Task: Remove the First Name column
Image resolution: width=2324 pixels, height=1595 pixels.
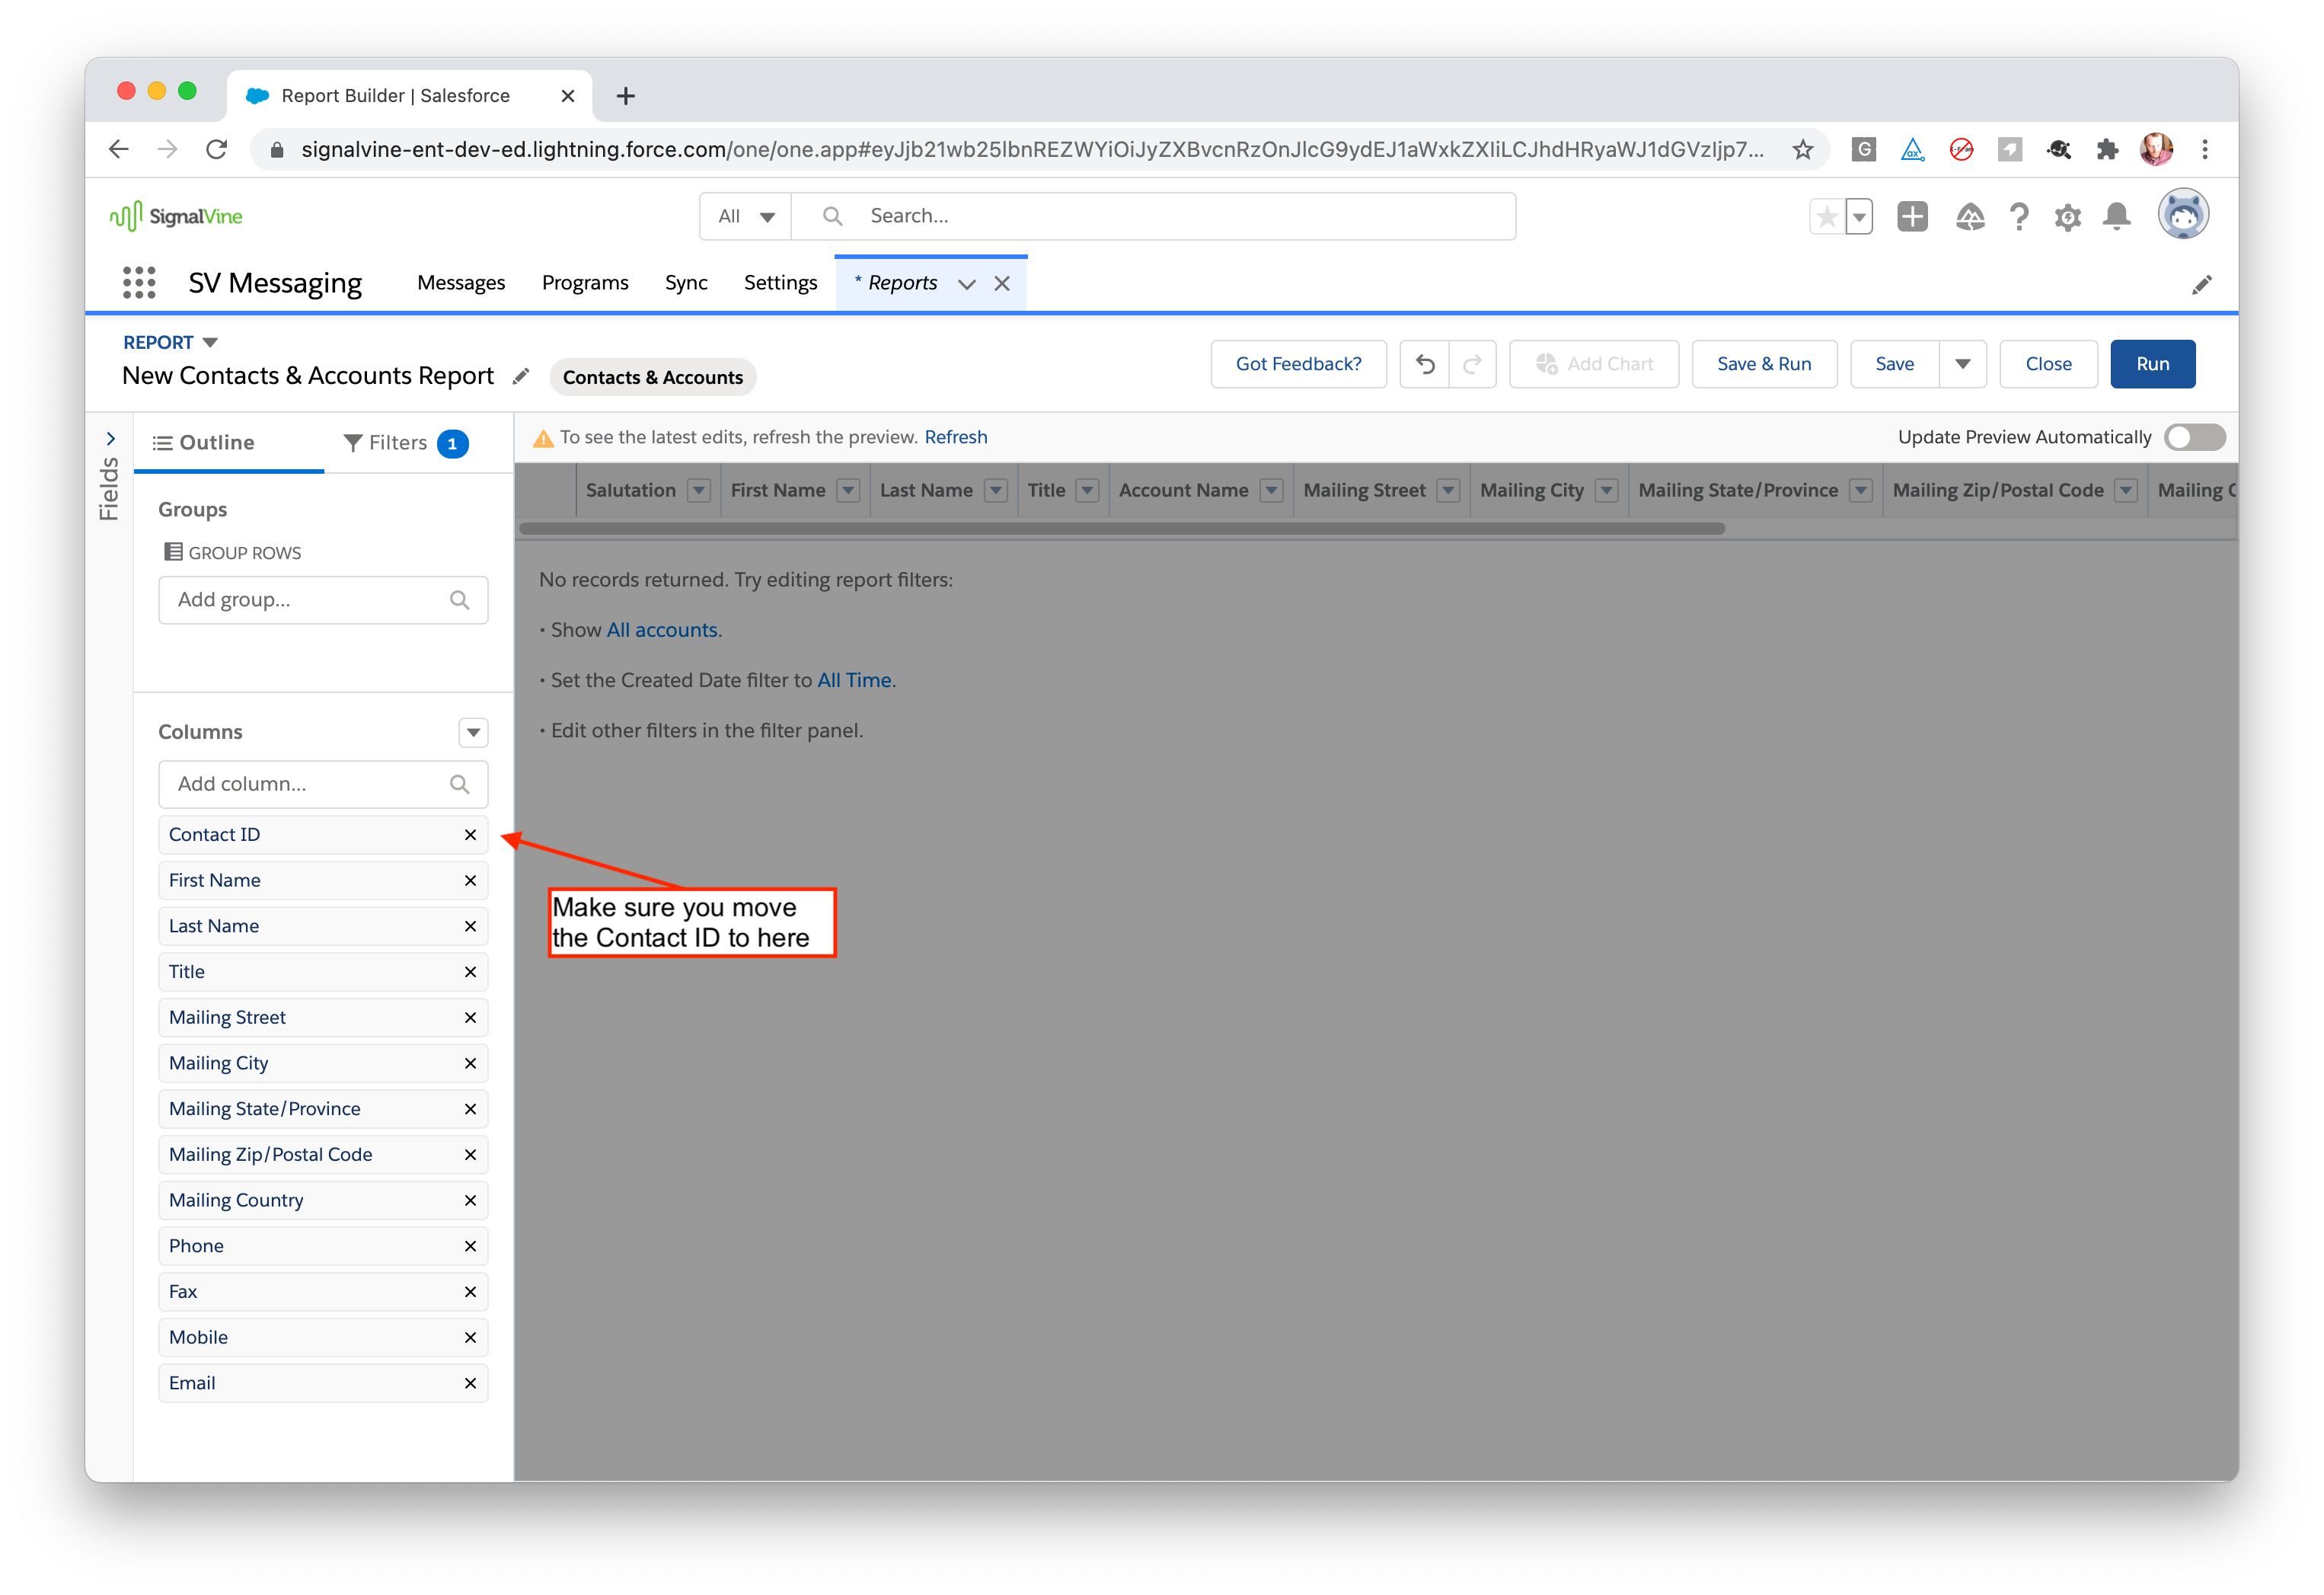Action: [470, 880]
